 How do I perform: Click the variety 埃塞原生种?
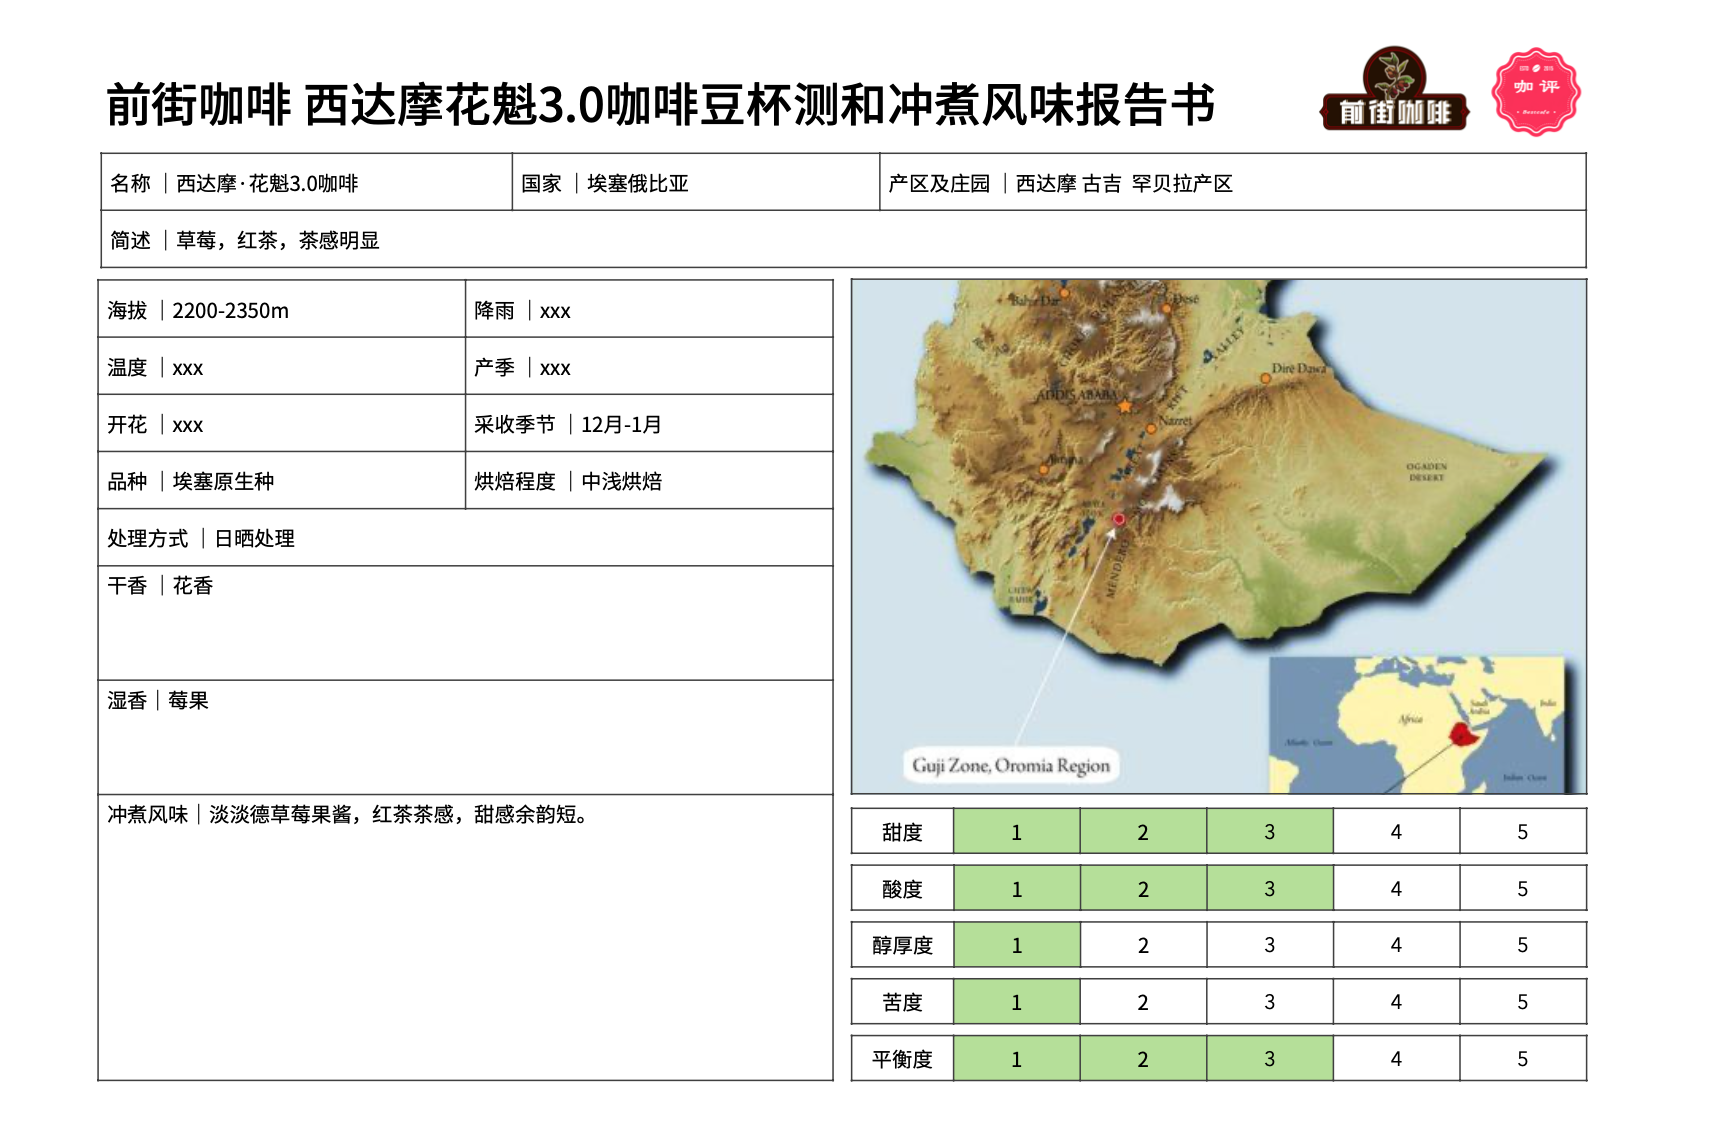point(223,482)
